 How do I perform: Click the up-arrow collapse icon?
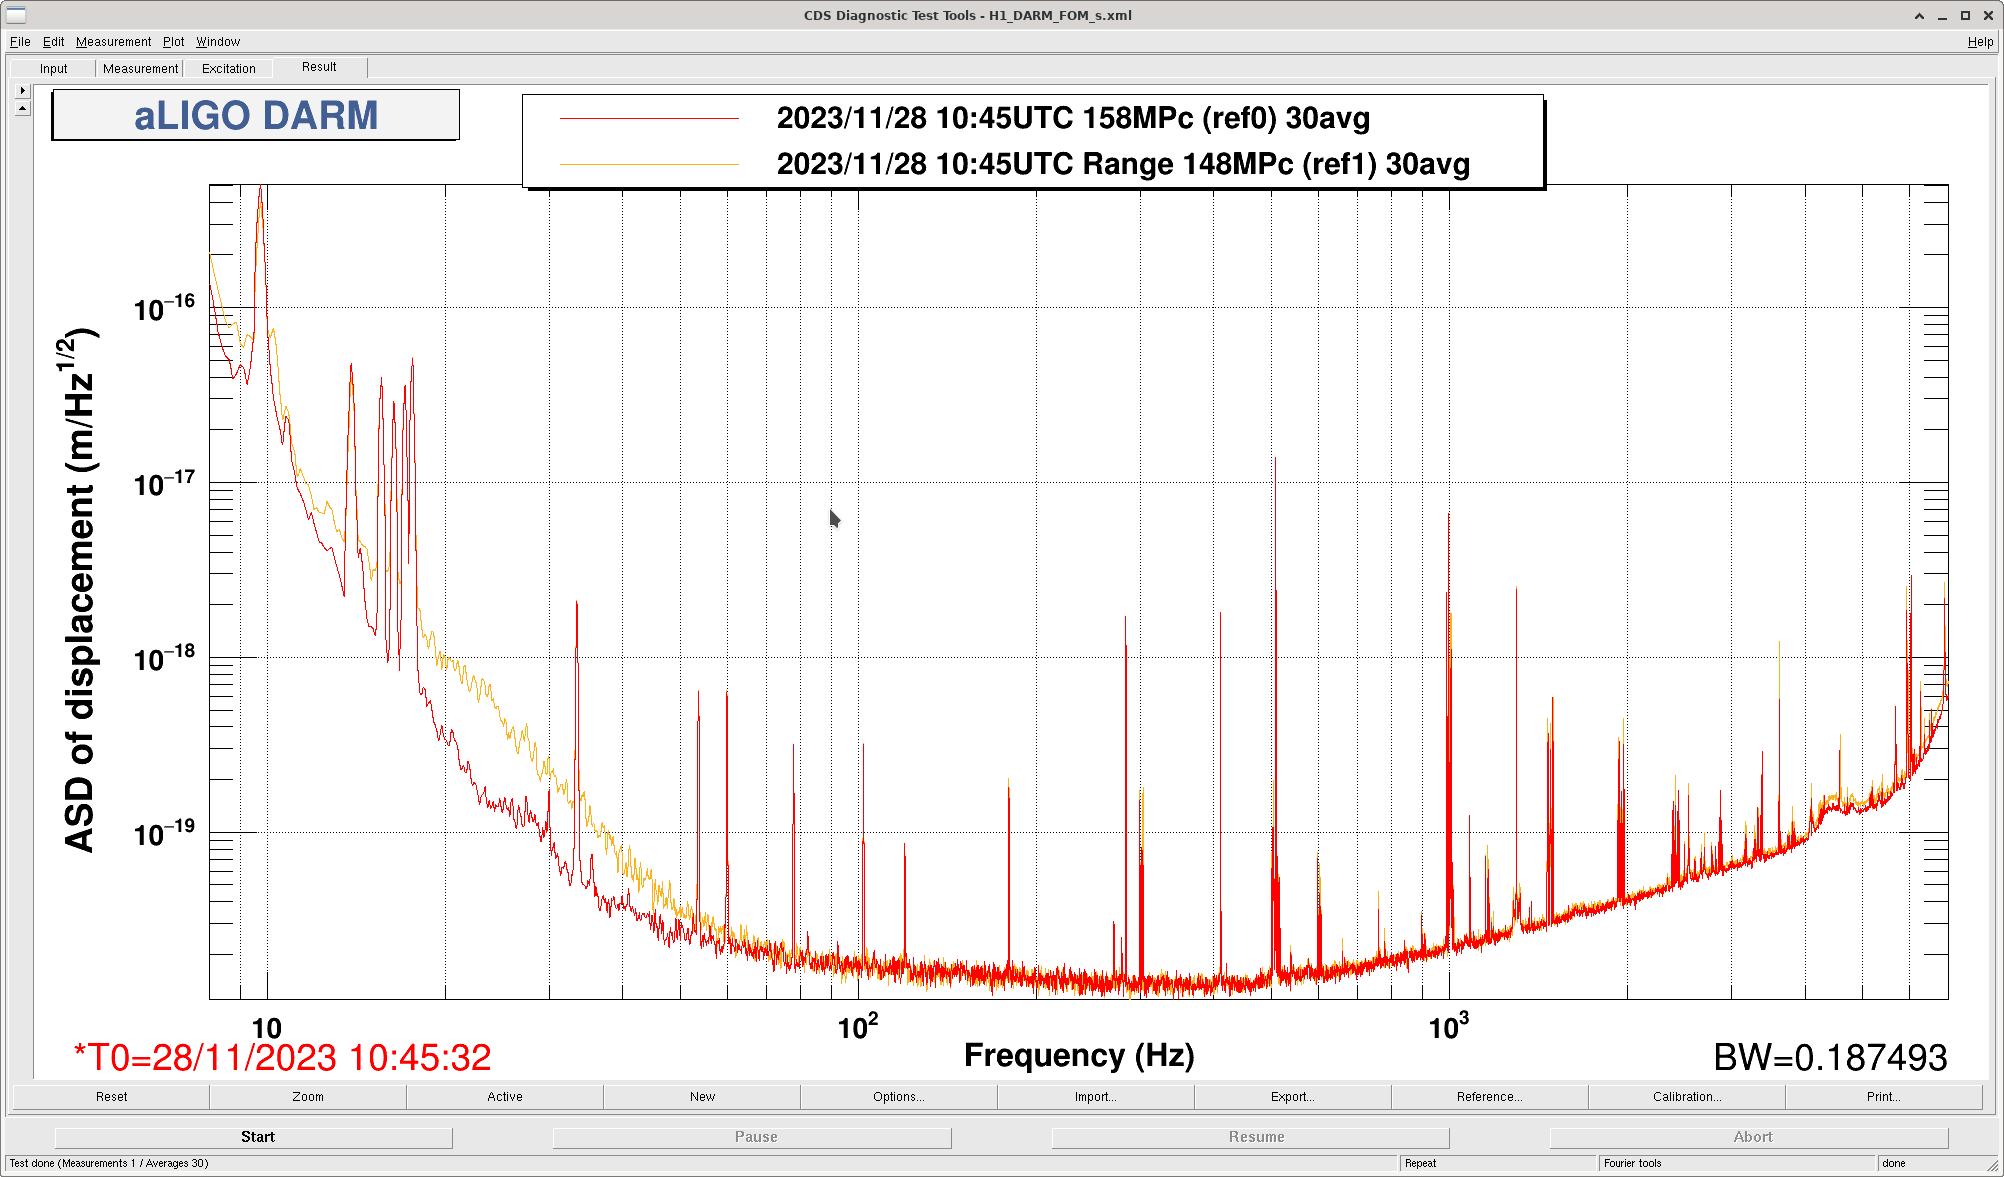pyautogui.click(x=22, y=108)
